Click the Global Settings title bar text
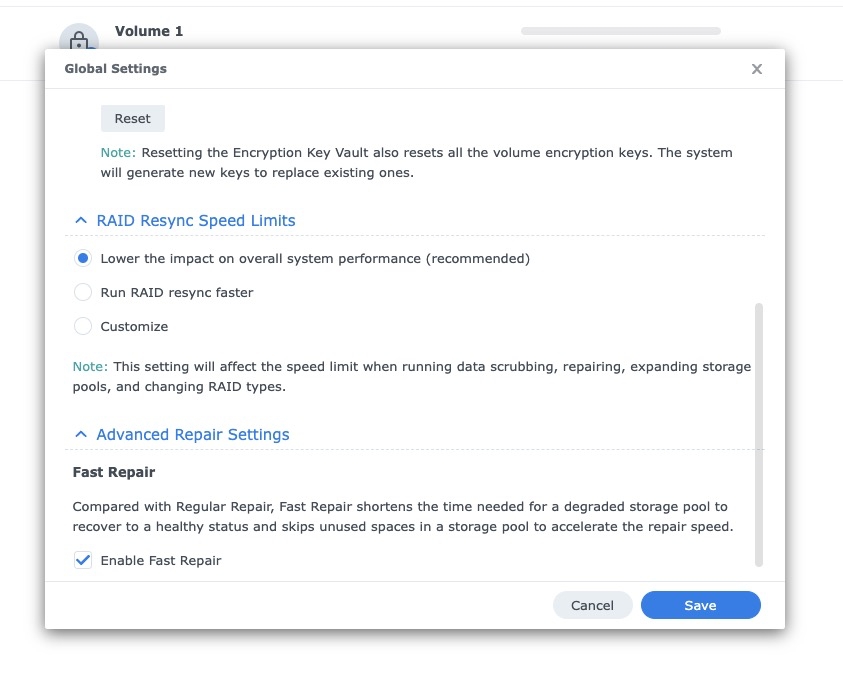This screenshot has height=685, width=843. [x=116, y=69]
